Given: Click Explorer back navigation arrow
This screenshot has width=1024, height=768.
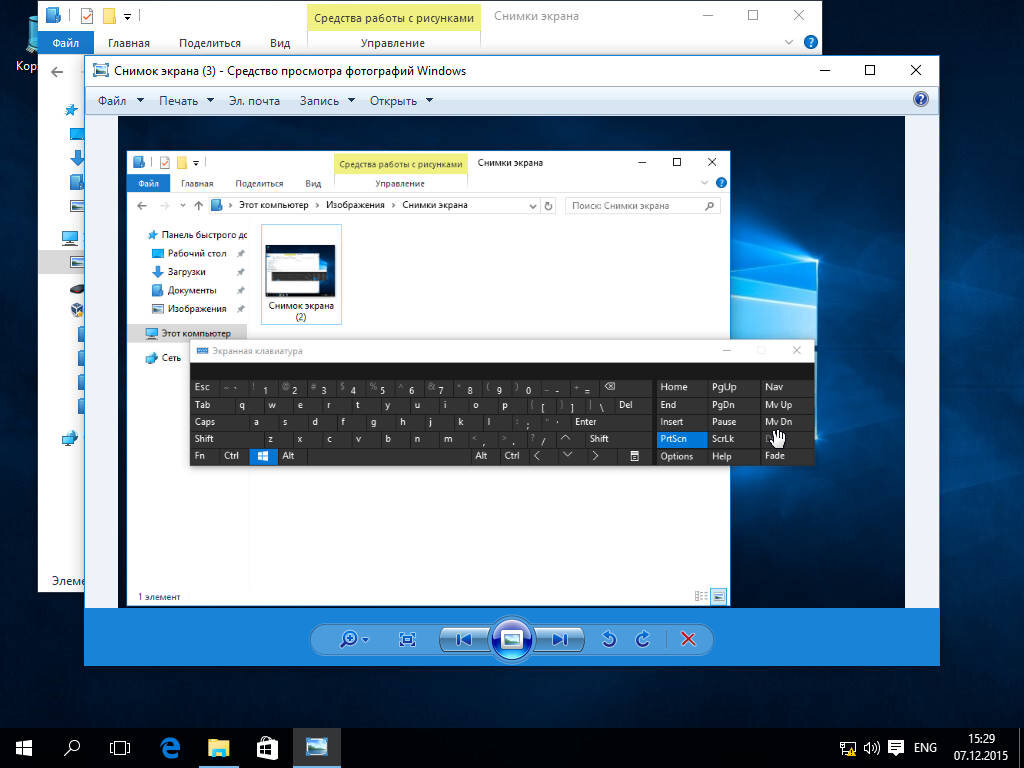Looking at the screenshot, I should [57, 72].
